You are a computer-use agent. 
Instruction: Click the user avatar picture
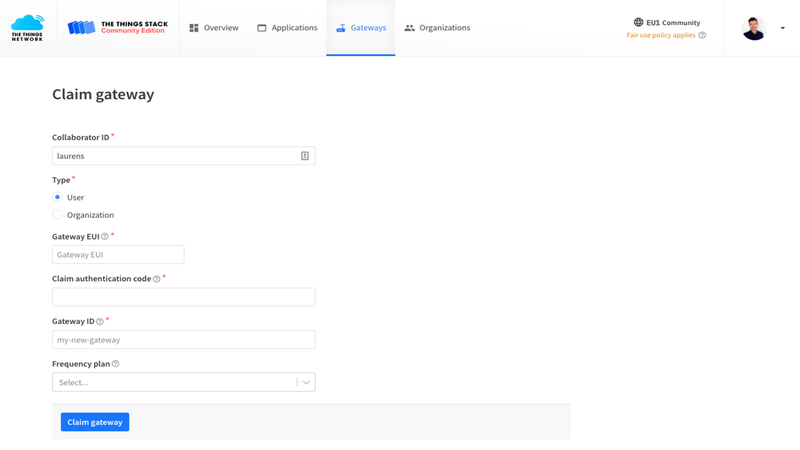tap(754, 28)
